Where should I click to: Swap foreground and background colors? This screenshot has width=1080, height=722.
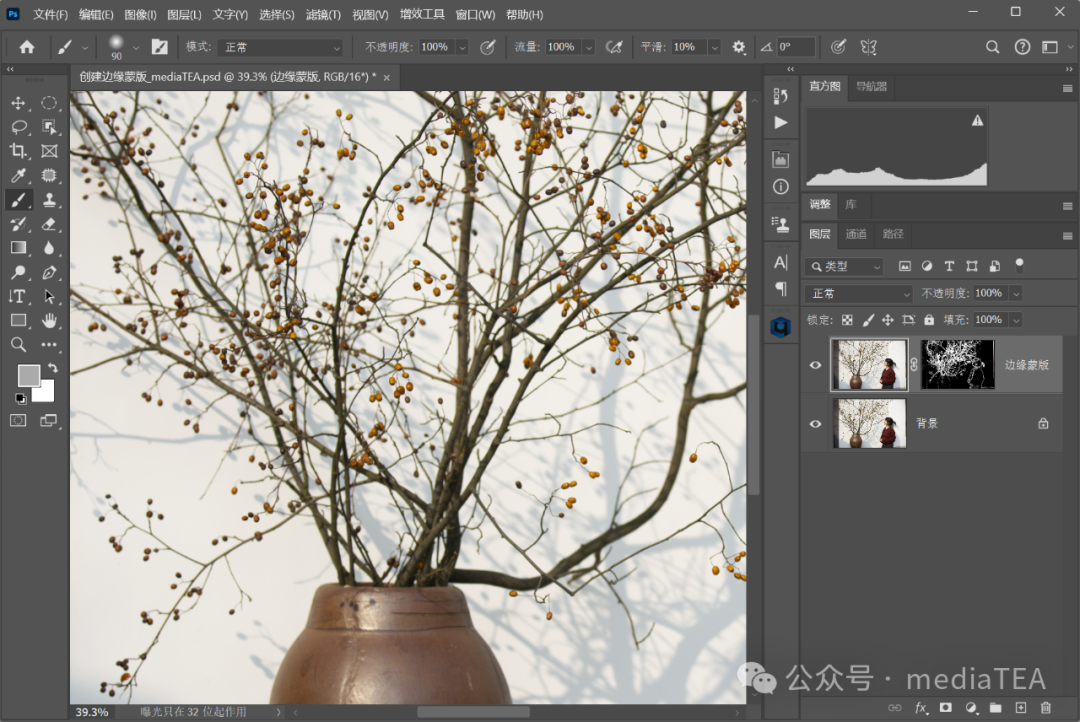52,369
